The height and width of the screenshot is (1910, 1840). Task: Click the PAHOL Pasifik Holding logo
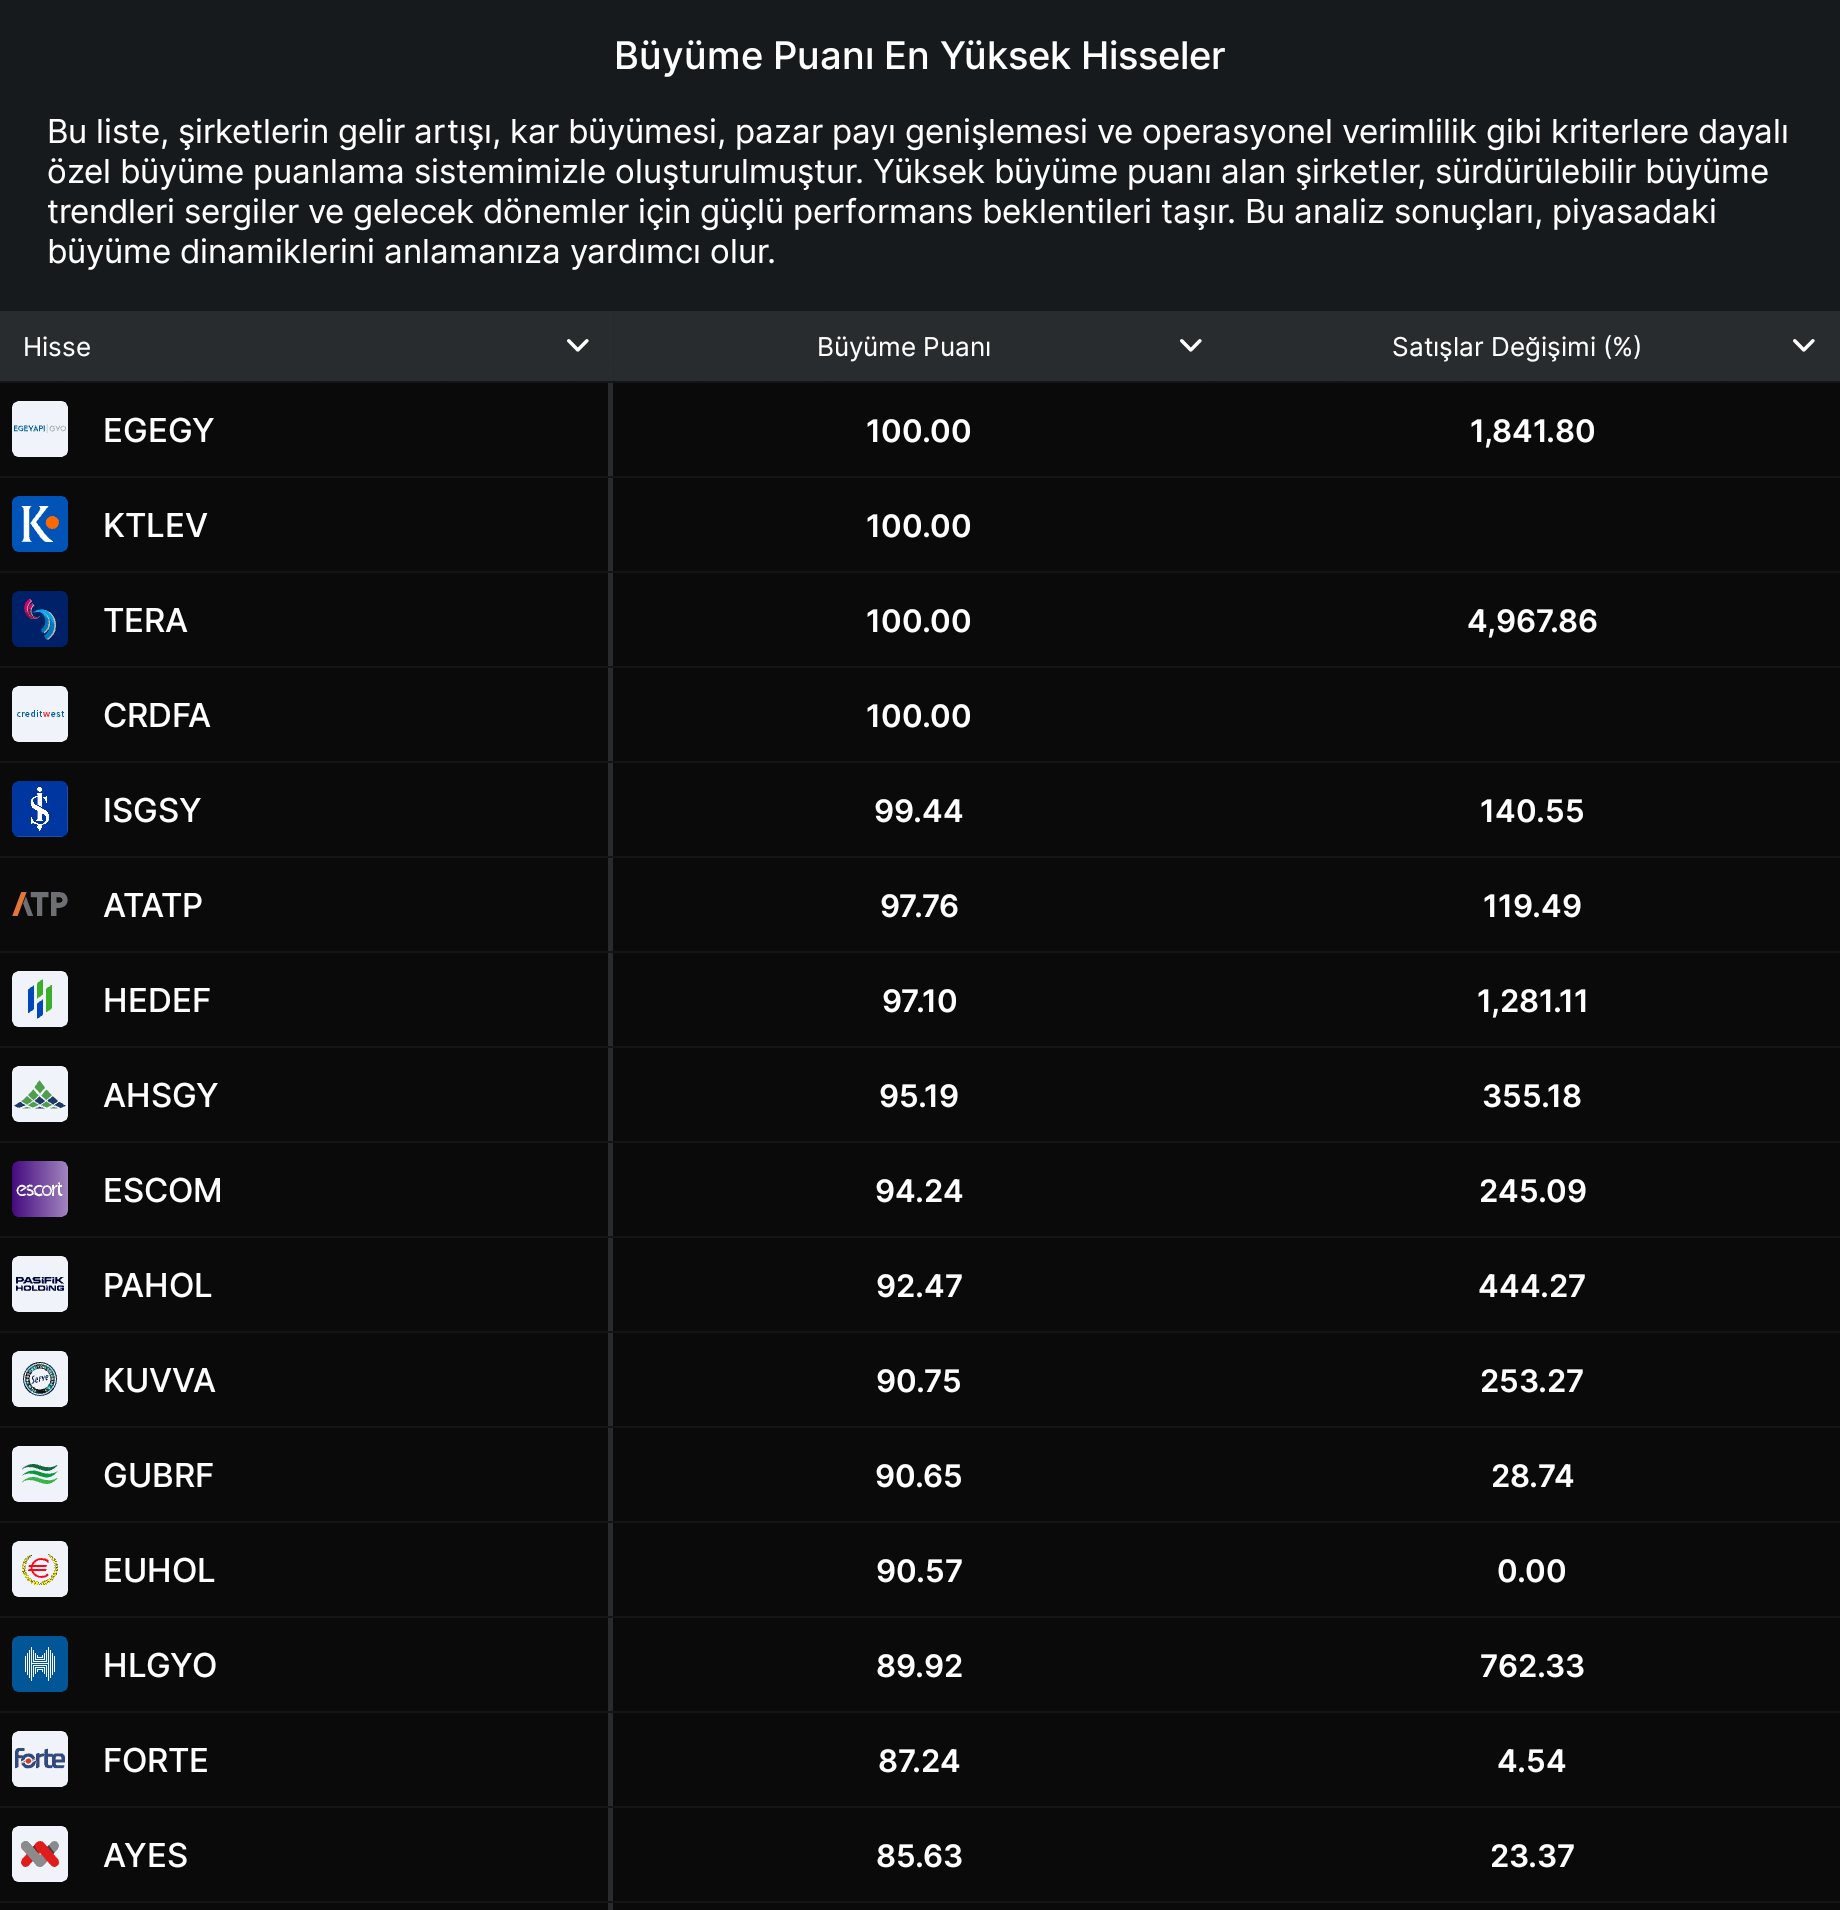[x=40, y=1284]
